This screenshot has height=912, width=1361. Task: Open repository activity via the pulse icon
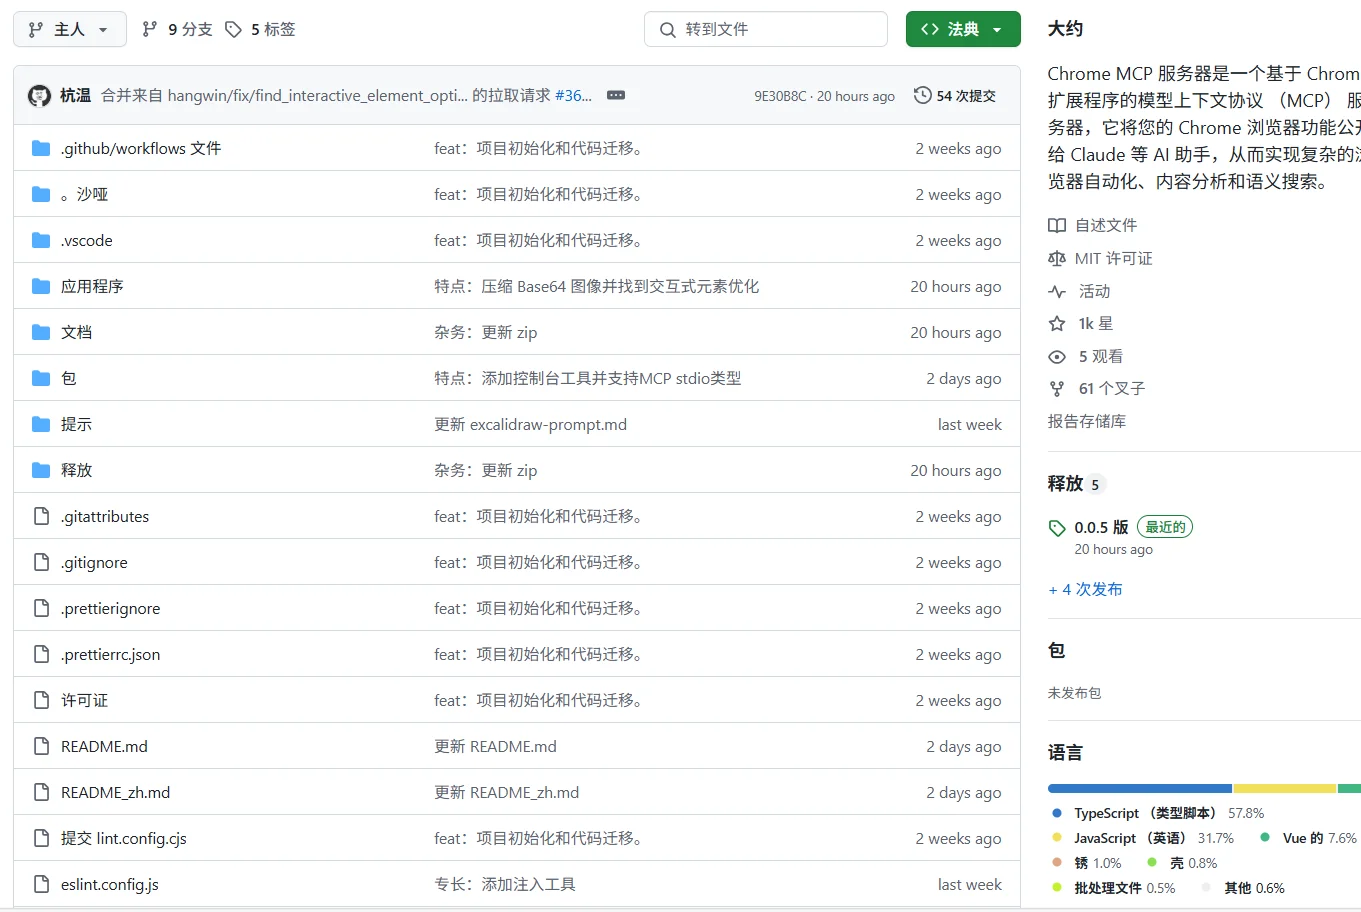(1057, 291)
